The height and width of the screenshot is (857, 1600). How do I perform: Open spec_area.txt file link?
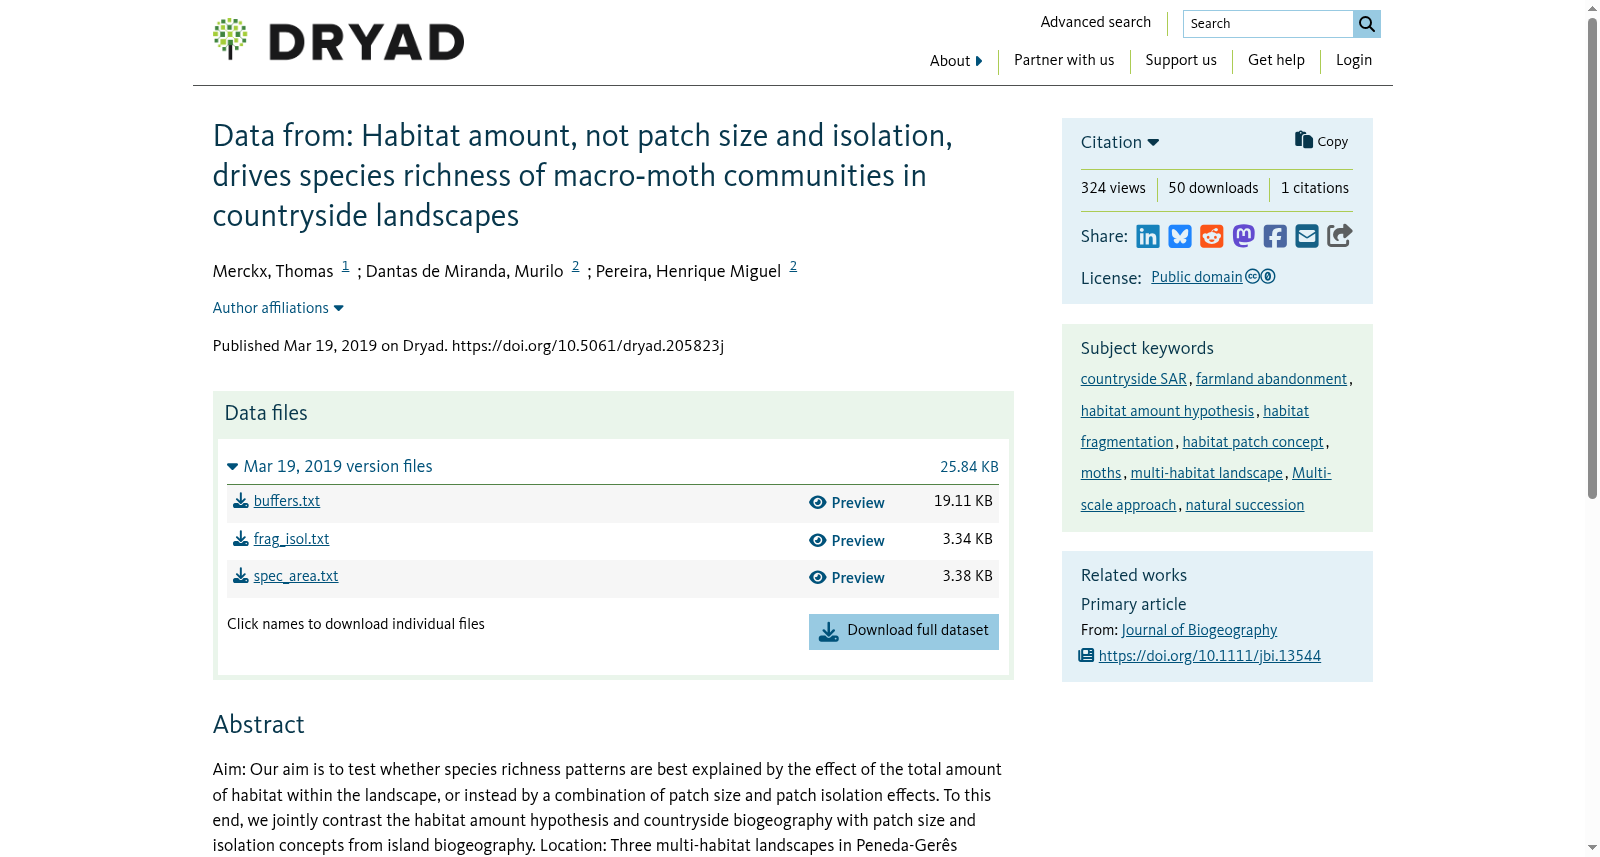[x=296, y=576]
